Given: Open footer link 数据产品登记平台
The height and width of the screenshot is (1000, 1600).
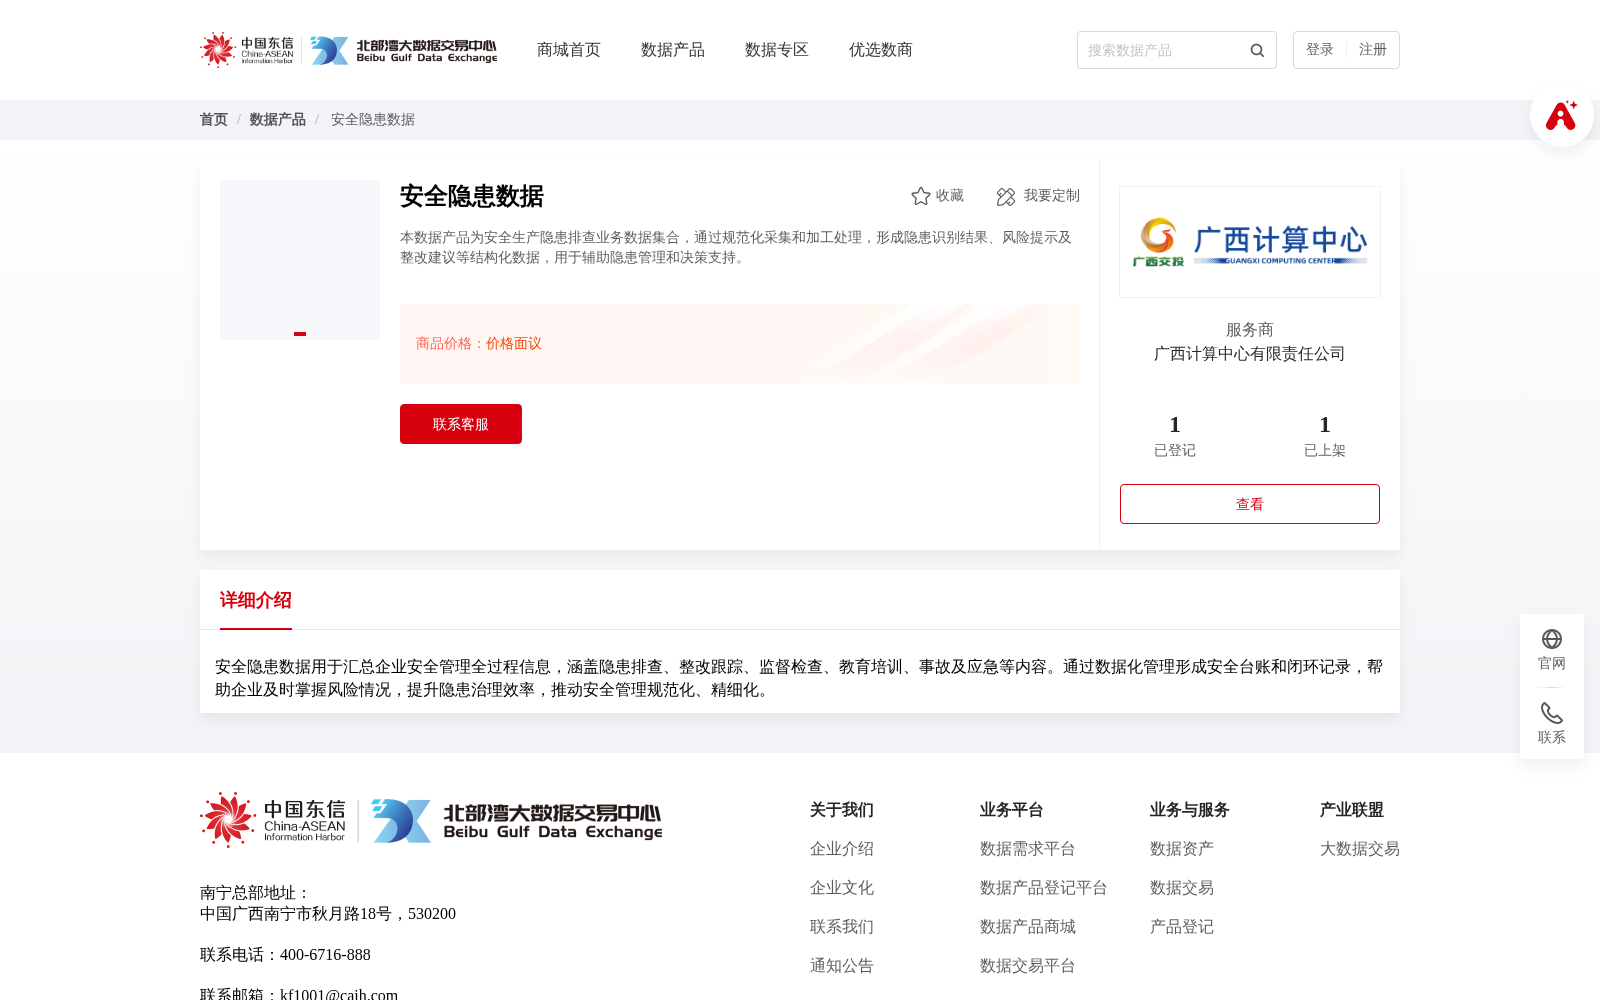Looking at the screenshot, I should point(1044,888).
